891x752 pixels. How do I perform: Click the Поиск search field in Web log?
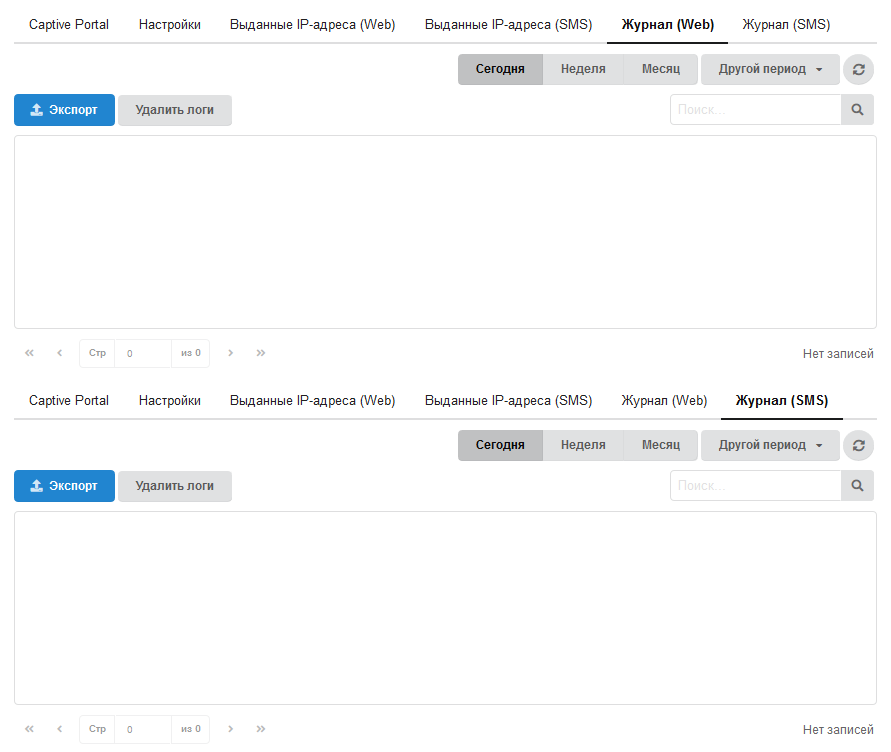click(x=755, y=110)
